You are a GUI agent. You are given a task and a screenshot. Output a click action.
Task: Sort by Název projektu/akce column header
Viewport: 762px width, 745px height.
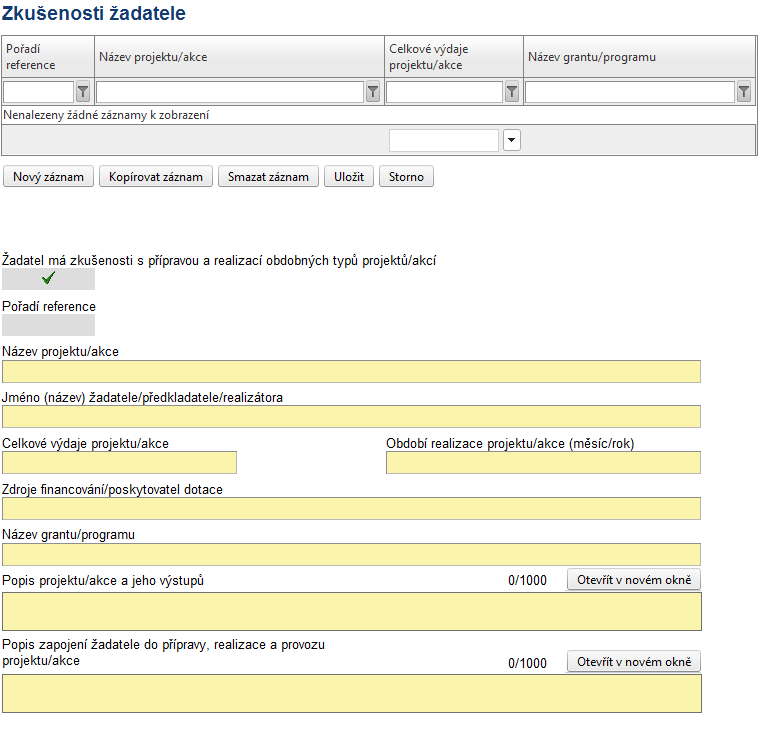coord(240,57)
